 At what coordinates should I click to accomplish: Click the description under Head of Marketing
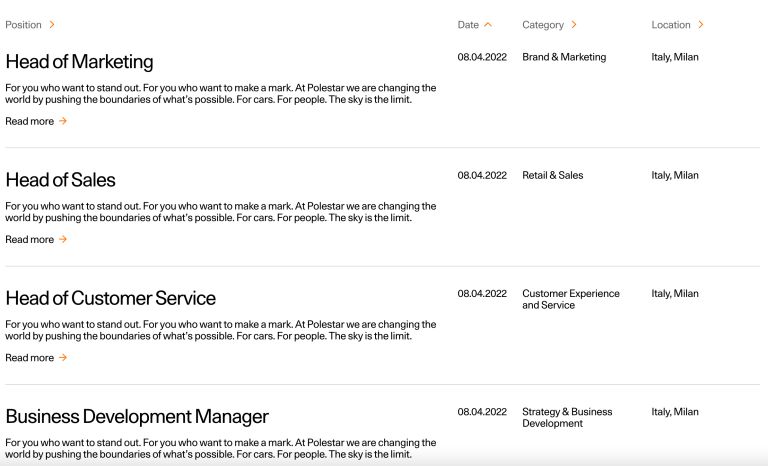221,94
